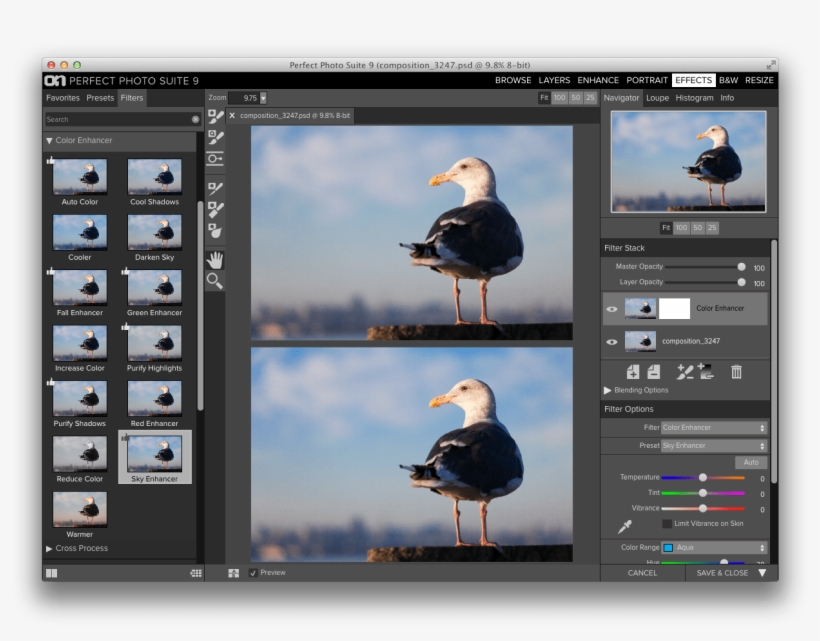This screenshot has height=641, width=820.
Task: Pick the eyedropper tool in Filter Options
Action: click(625, 525)
